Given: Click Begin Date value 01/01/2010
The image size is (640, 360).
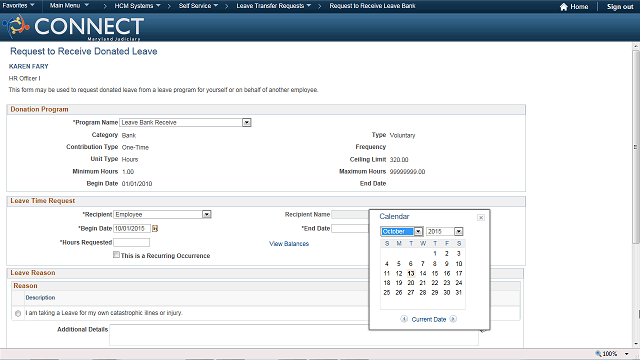Looking at the screenshot, I should point(137,184).
